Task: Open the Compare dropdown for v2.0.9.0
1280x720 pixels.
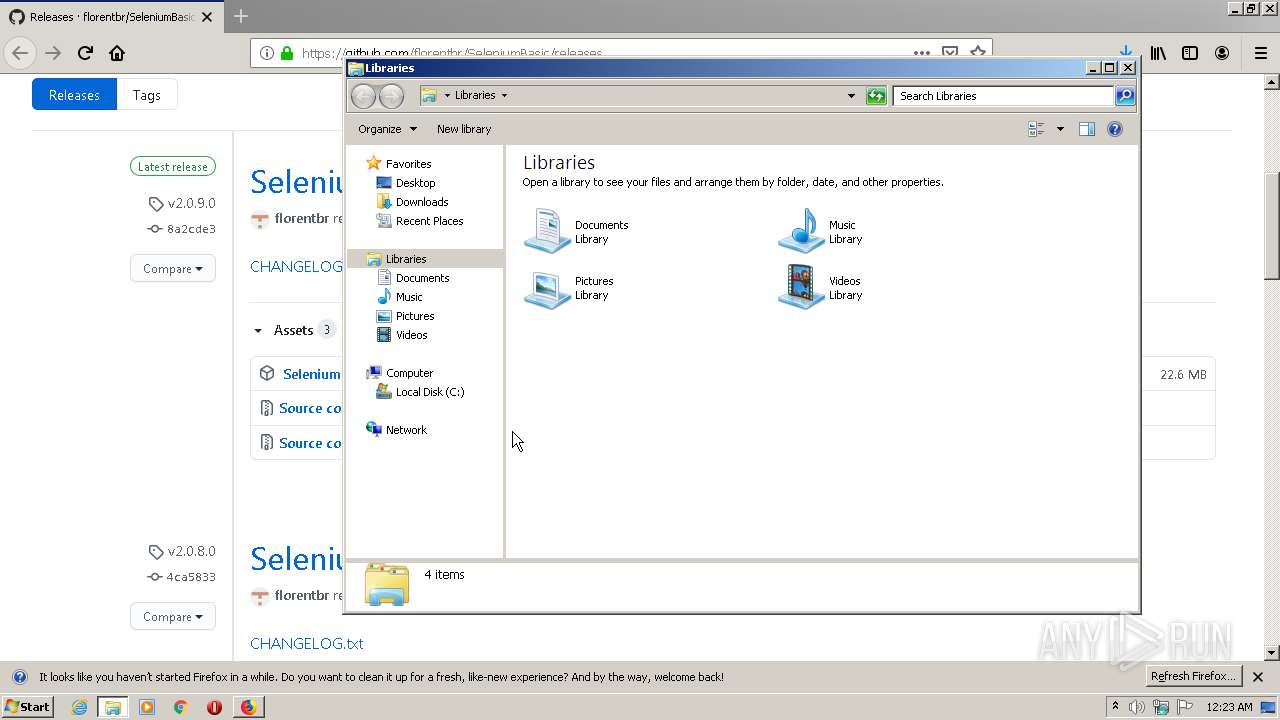Action: pos(172,268)
